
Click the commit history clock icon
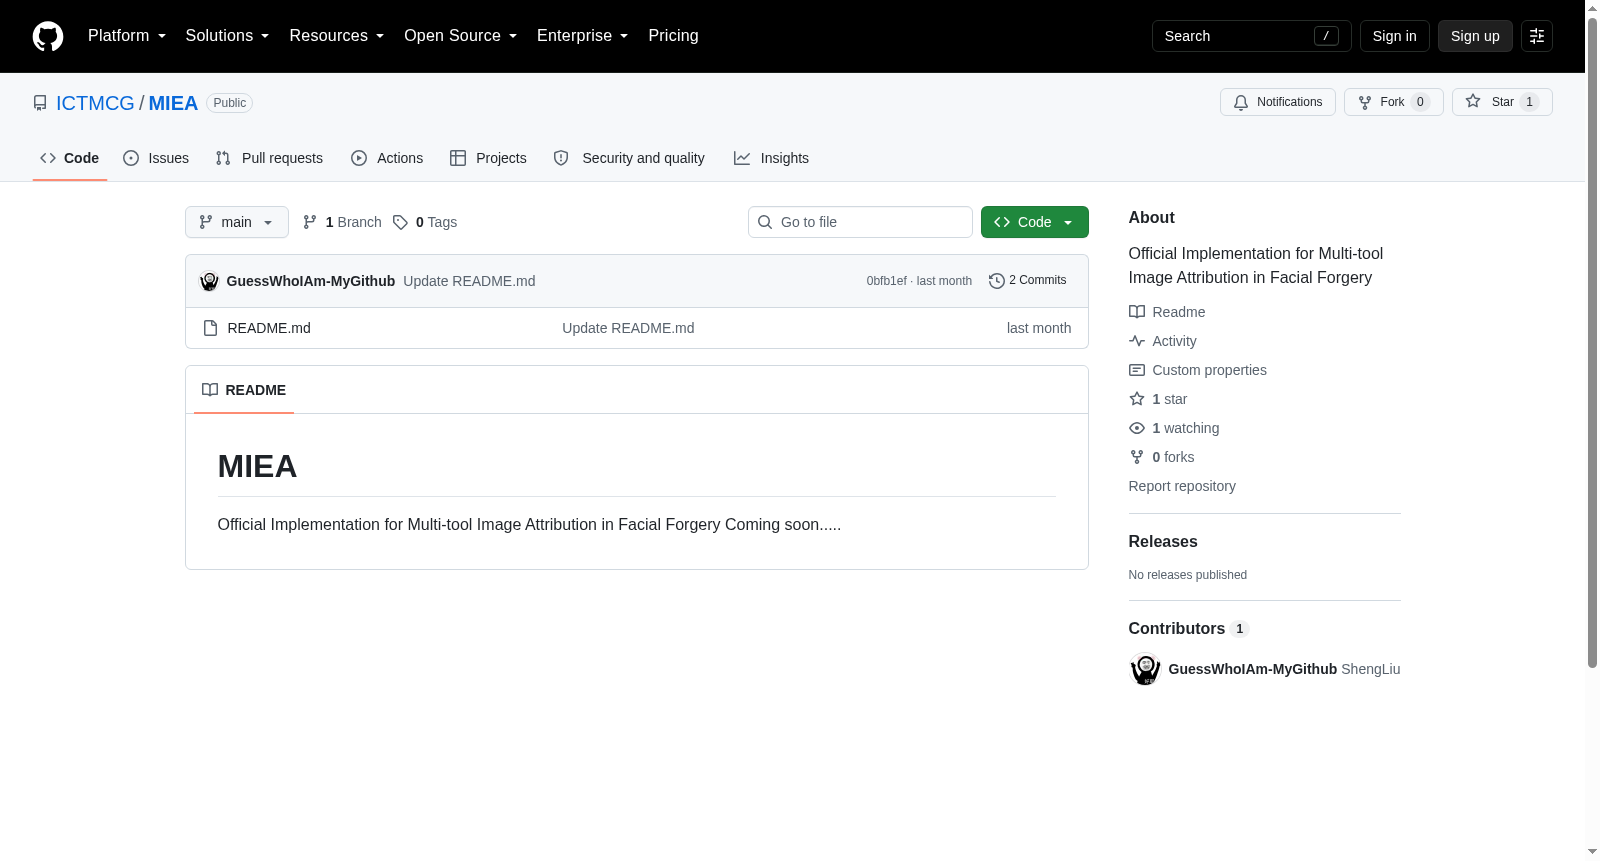click(996, 281)
